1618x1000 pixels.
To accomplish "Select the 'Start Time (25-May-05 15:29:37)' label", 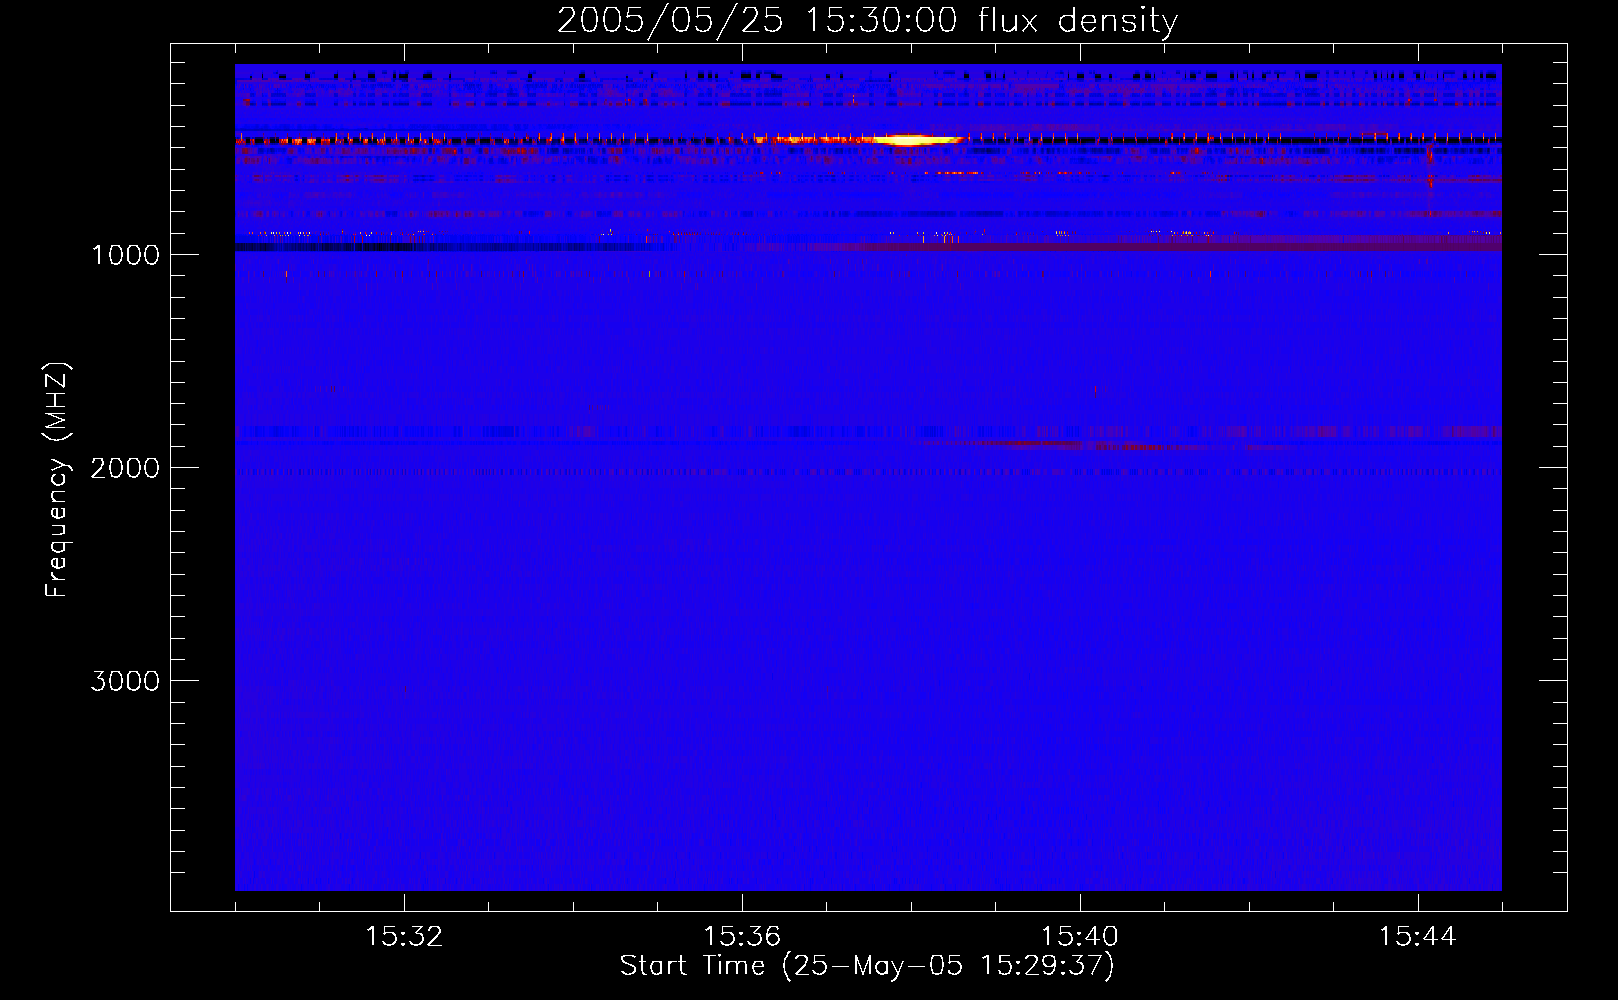I will [867, 966].
